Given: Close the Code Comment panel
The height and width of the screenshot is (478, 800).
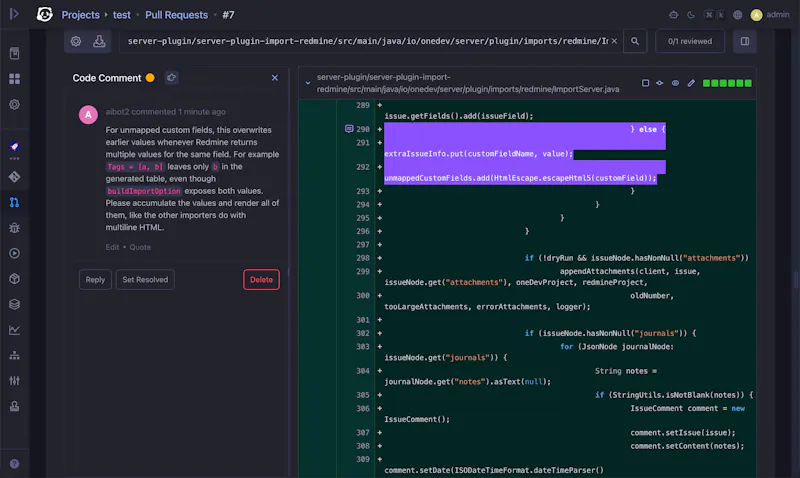Looking at the screenshot, I should coord(274,78).
